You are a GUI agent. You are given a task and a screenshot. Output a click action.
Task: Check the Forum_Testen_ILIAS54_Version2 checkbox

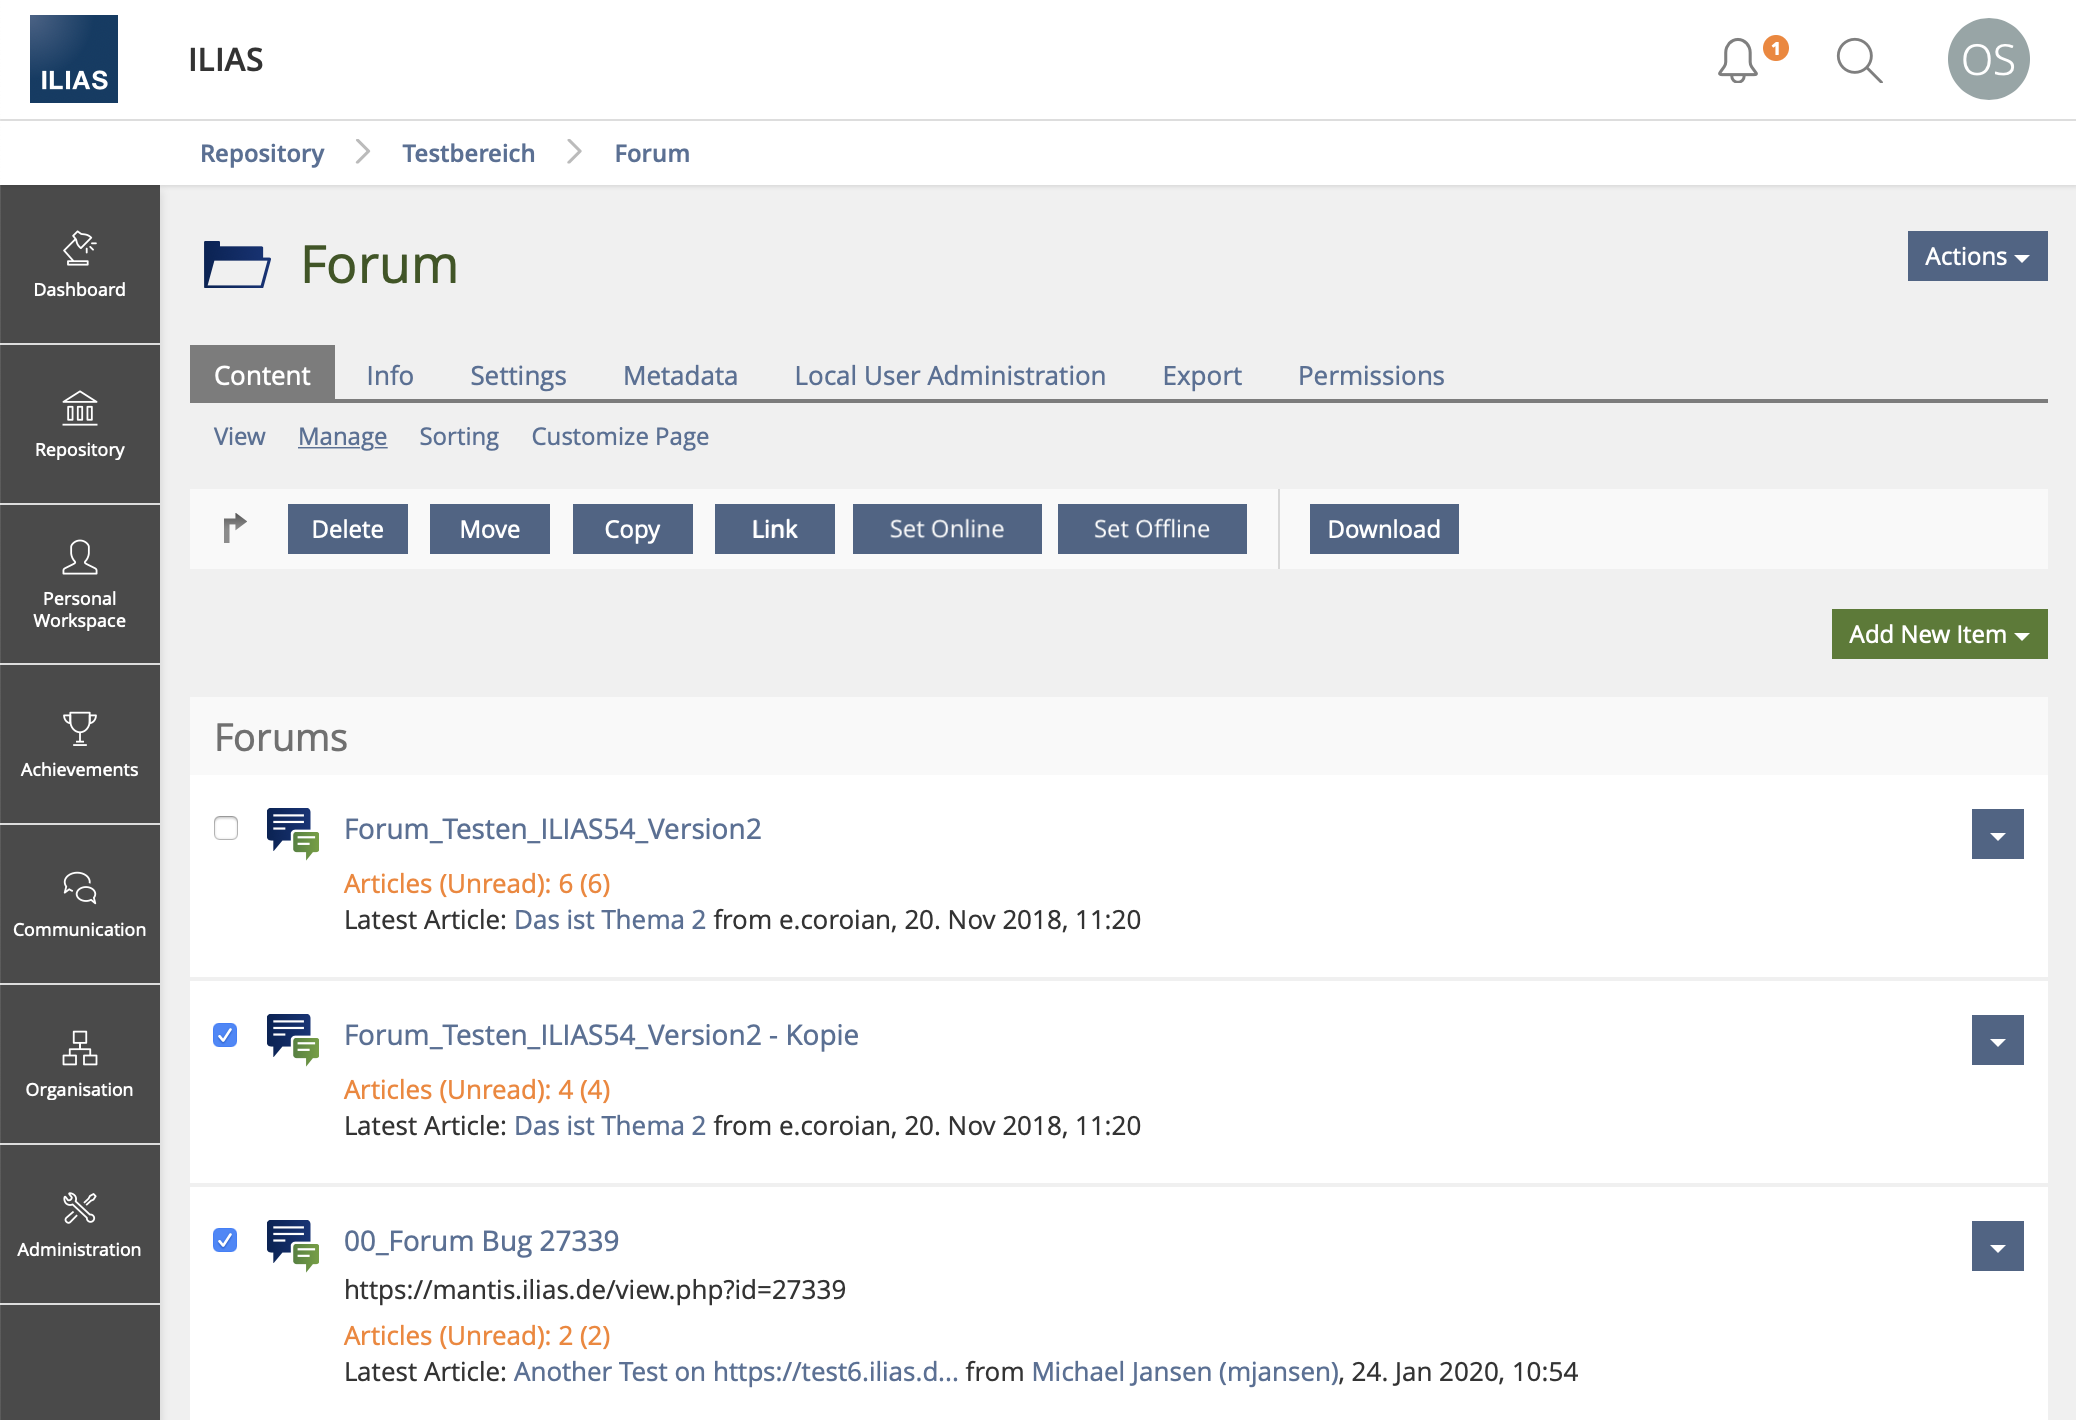[x=226, y=828]
